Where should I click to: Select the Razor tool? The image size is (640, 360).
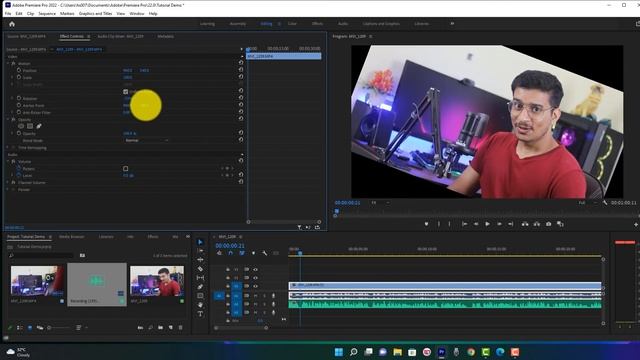point(200,269)
